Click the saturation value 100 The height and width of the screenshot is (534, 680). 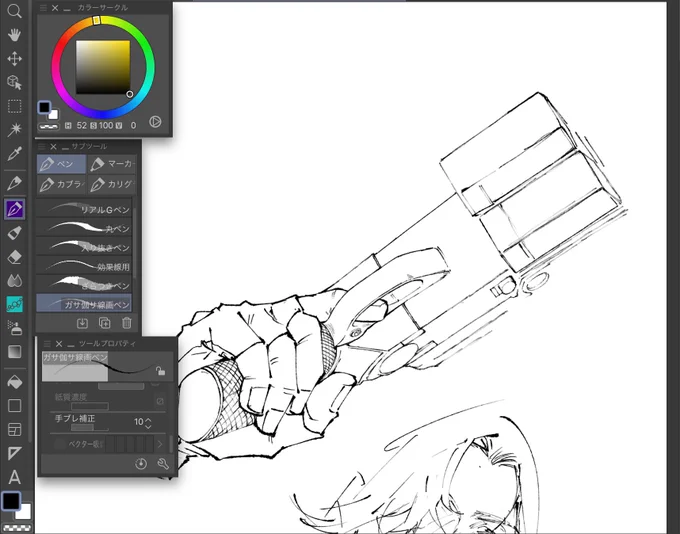[x=106, y=125]
